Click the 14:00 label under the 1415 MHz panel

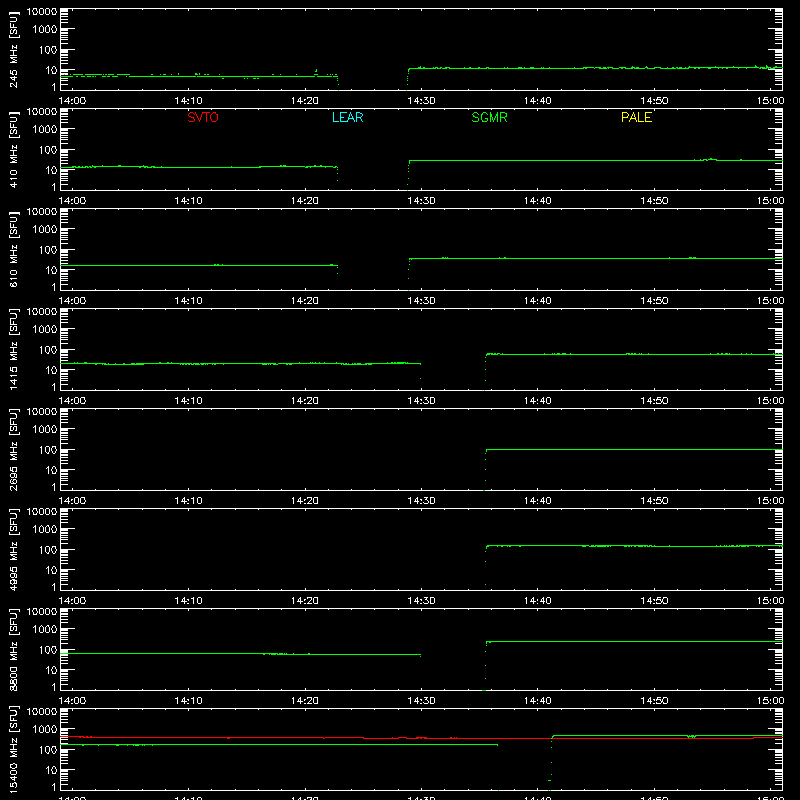click(72, 401)
